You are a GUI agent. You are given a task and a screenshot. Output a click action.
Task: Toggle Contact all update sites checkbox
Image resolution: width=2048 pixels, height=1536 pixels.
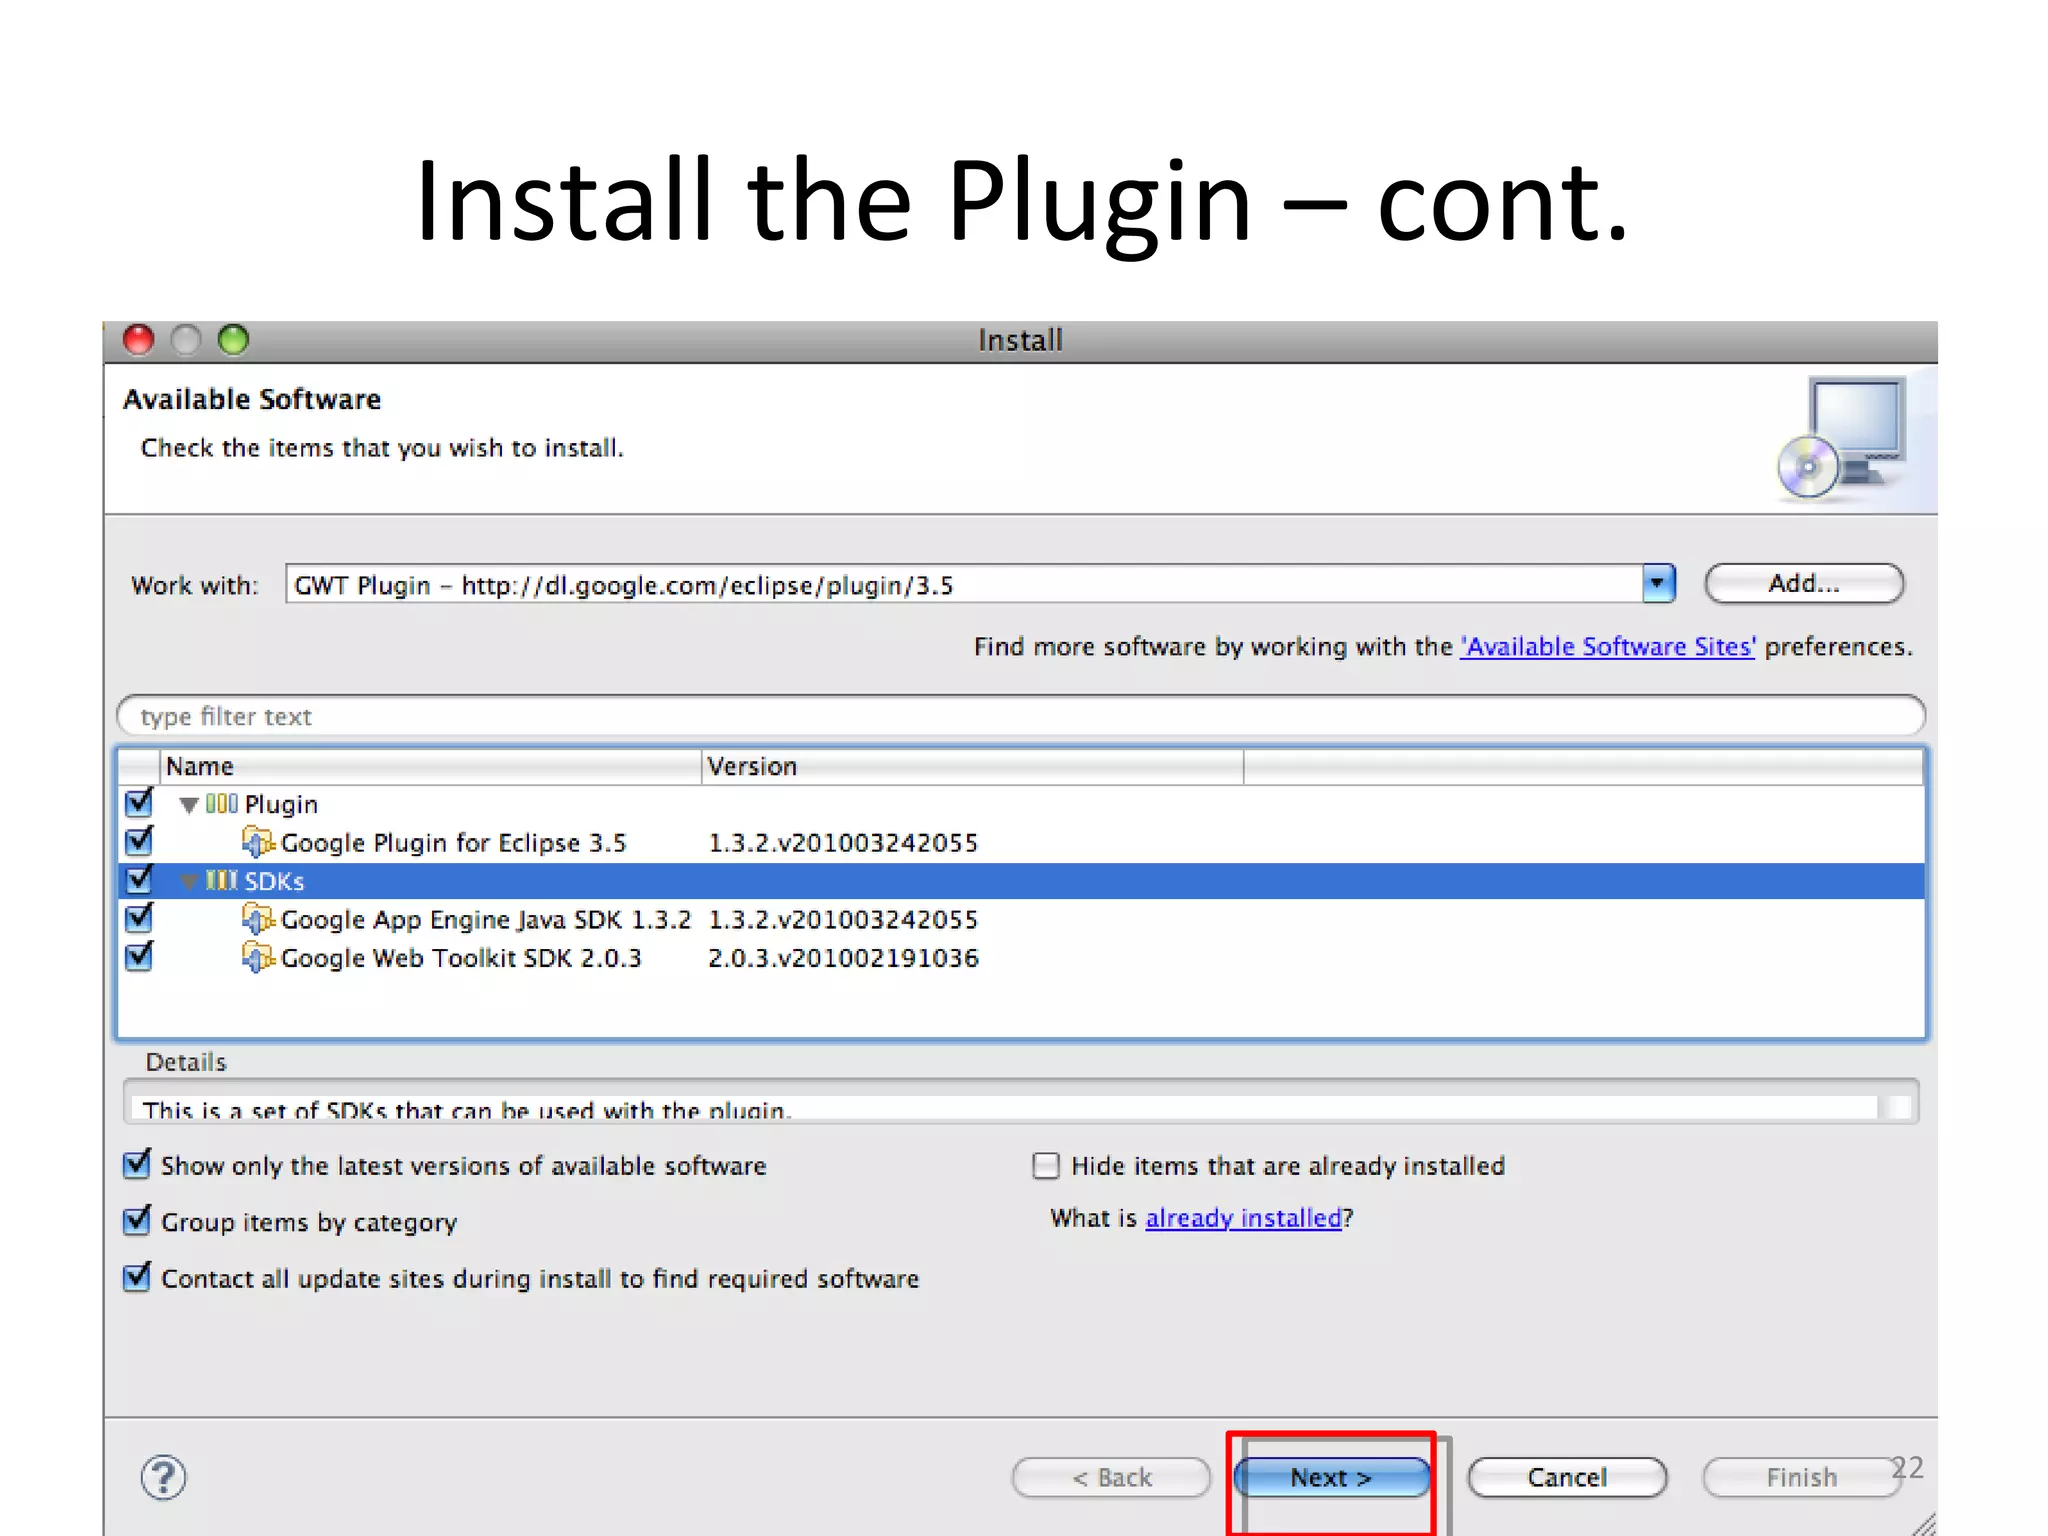tap(137, 1277)
